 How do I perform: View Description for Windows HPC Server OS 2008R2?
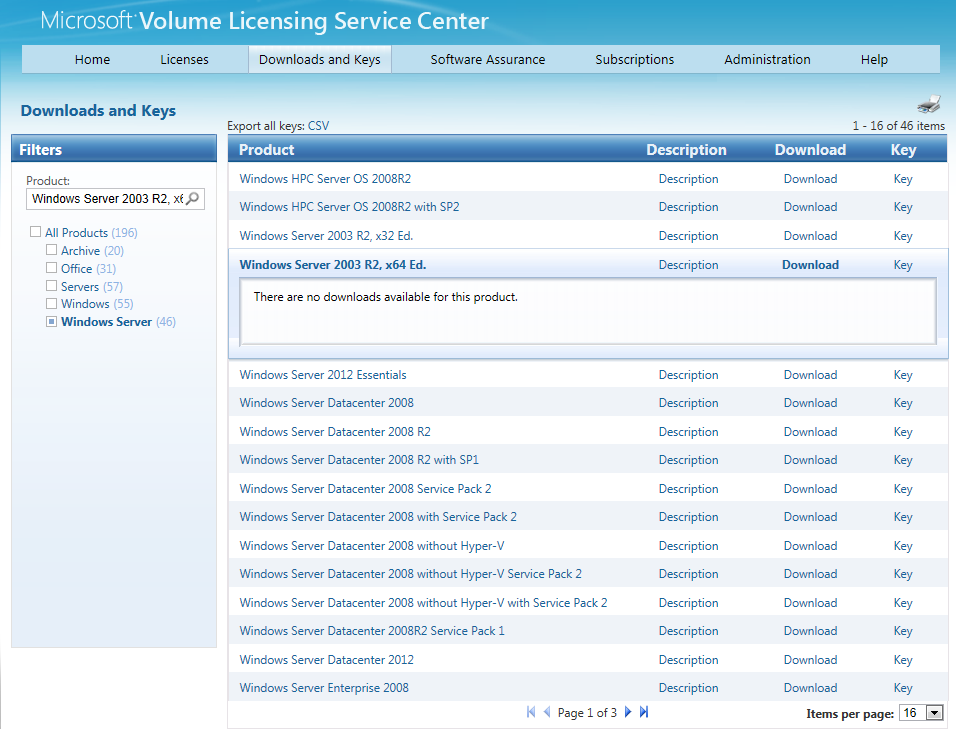[688, 179]
